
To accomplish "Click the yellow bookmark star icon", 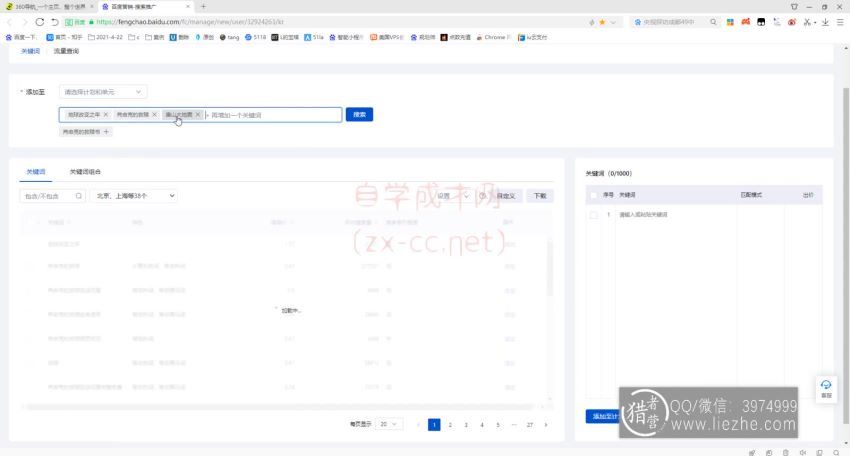I will point(602,22).
